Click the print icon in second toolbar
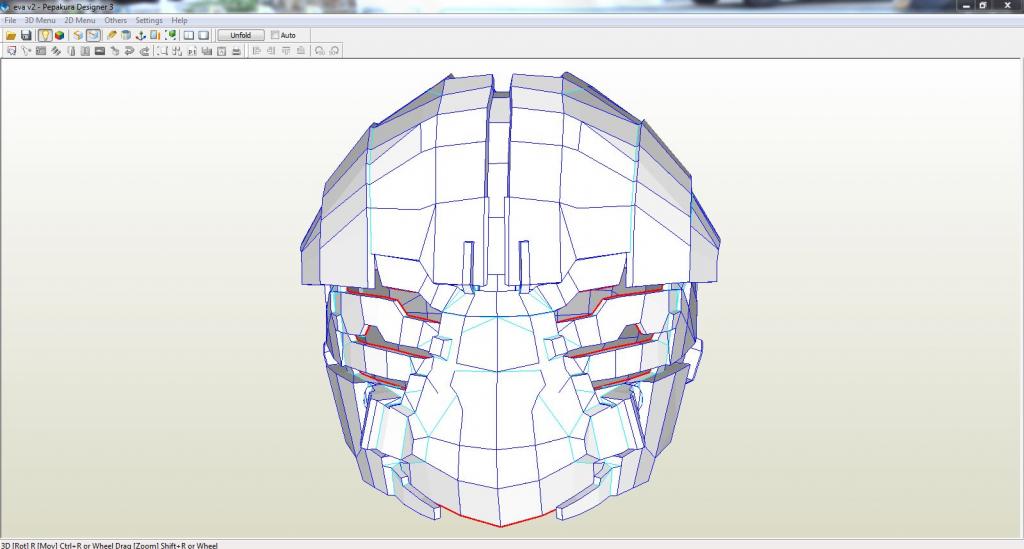 click(236, 51)
